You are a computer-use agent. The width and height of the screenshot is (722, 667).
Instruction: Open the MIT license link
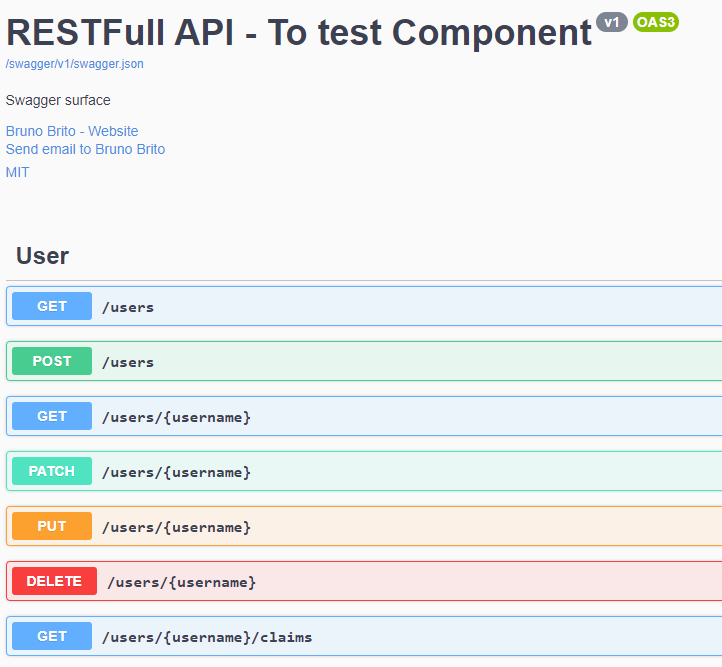pyautogui.click(x=18, y=172)
